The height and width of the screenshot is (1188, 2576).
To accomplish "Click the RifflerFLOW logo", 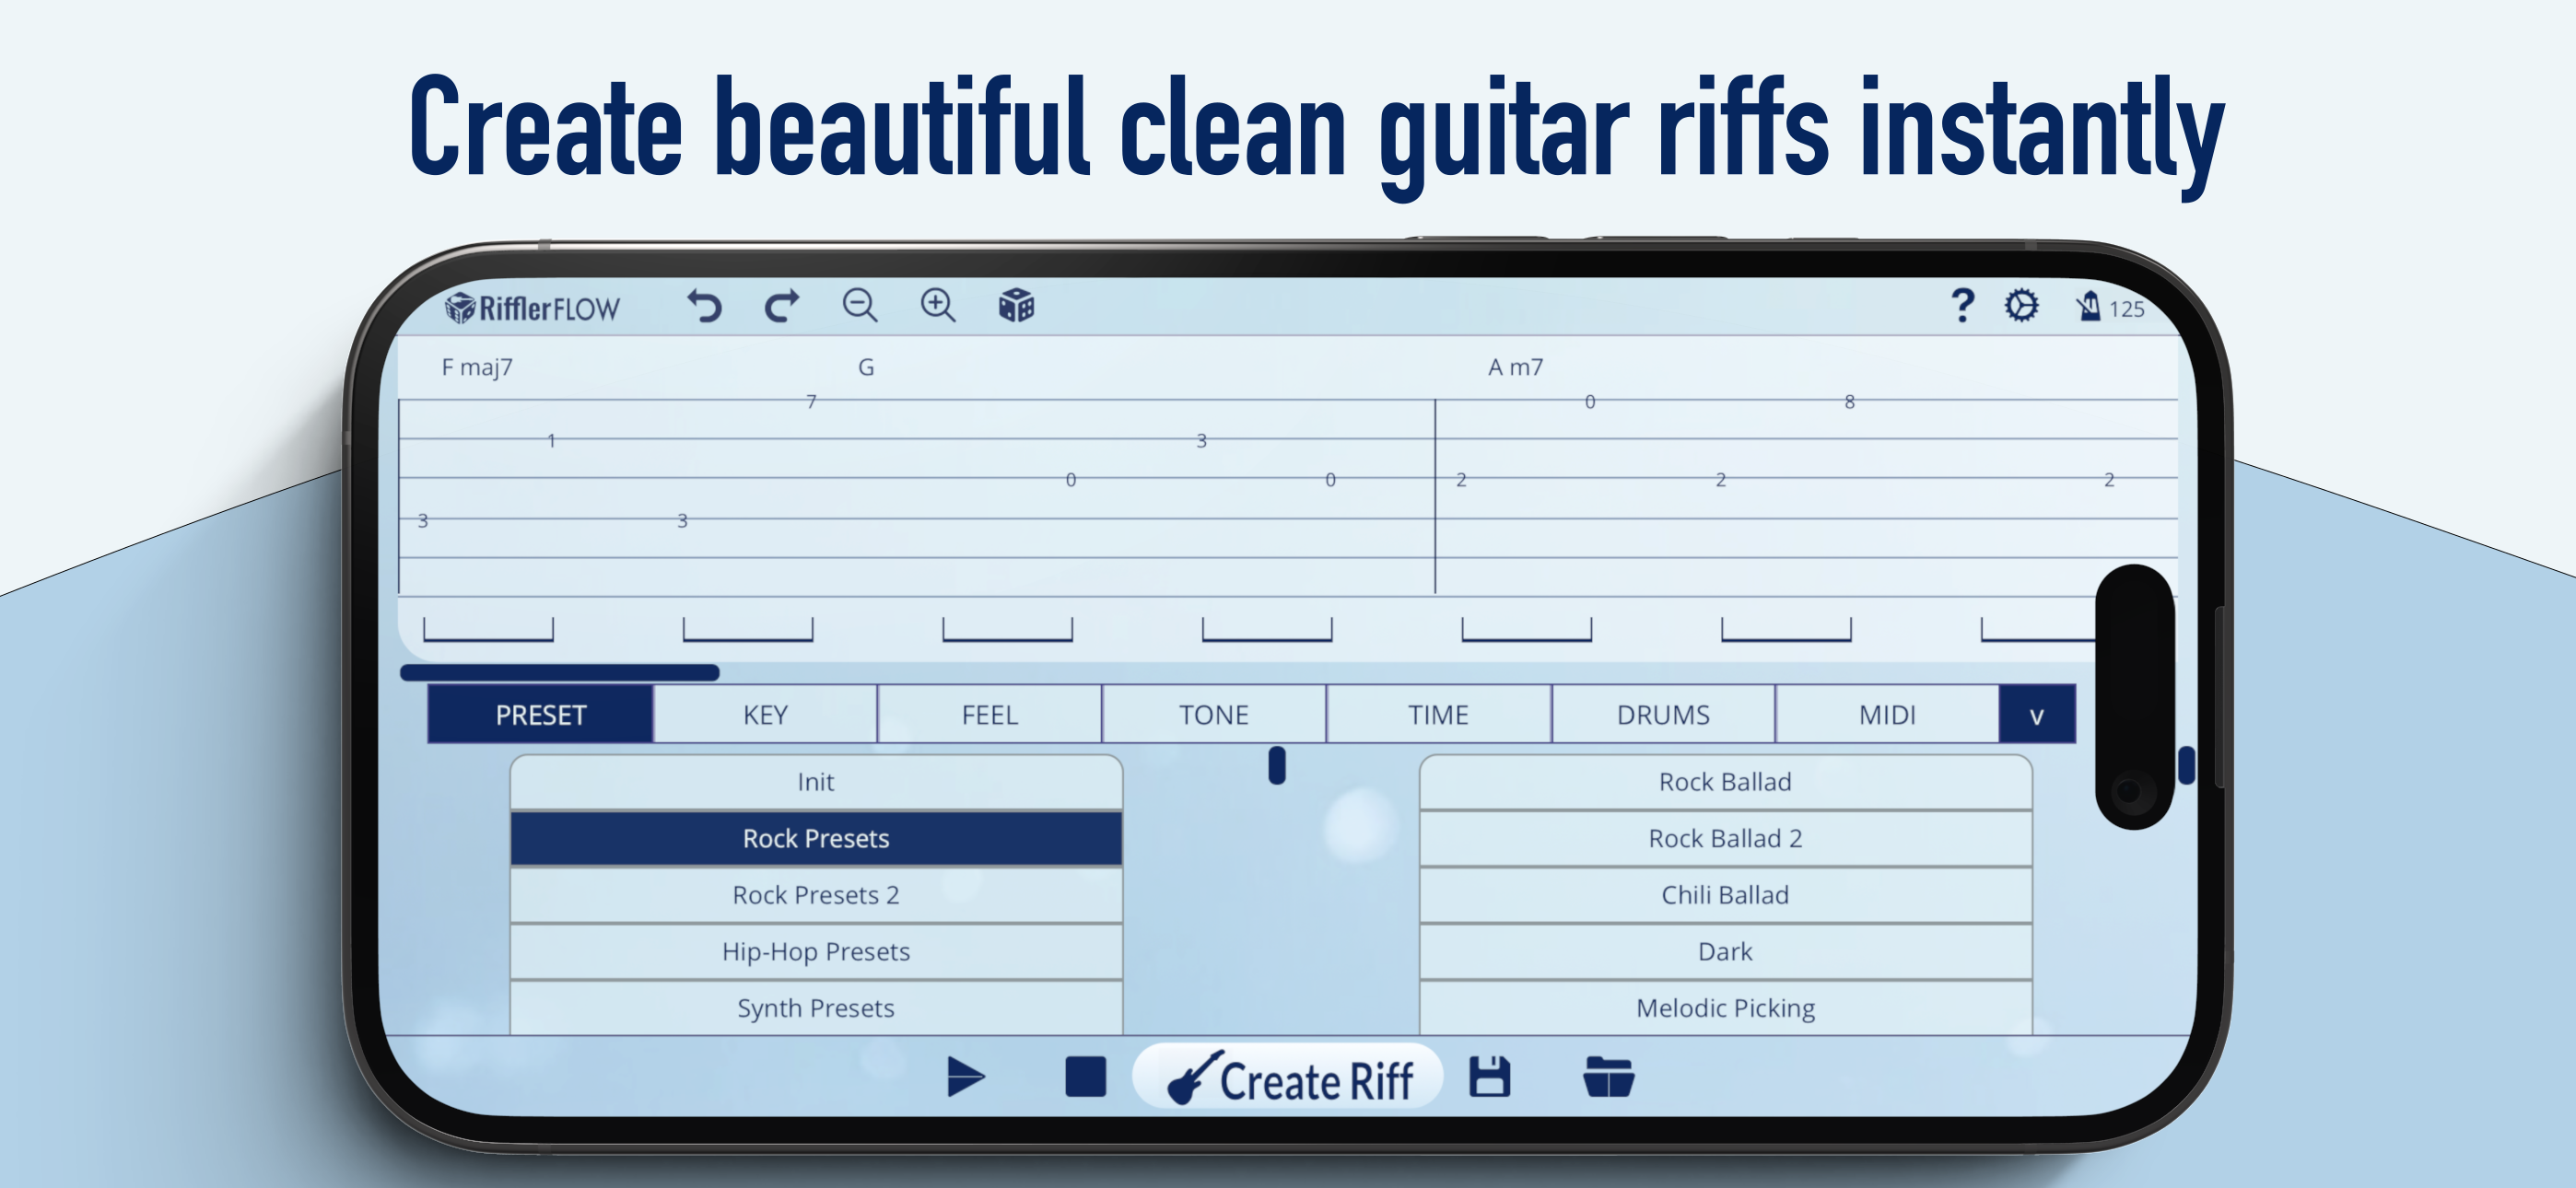I will [x=532, y=308].
